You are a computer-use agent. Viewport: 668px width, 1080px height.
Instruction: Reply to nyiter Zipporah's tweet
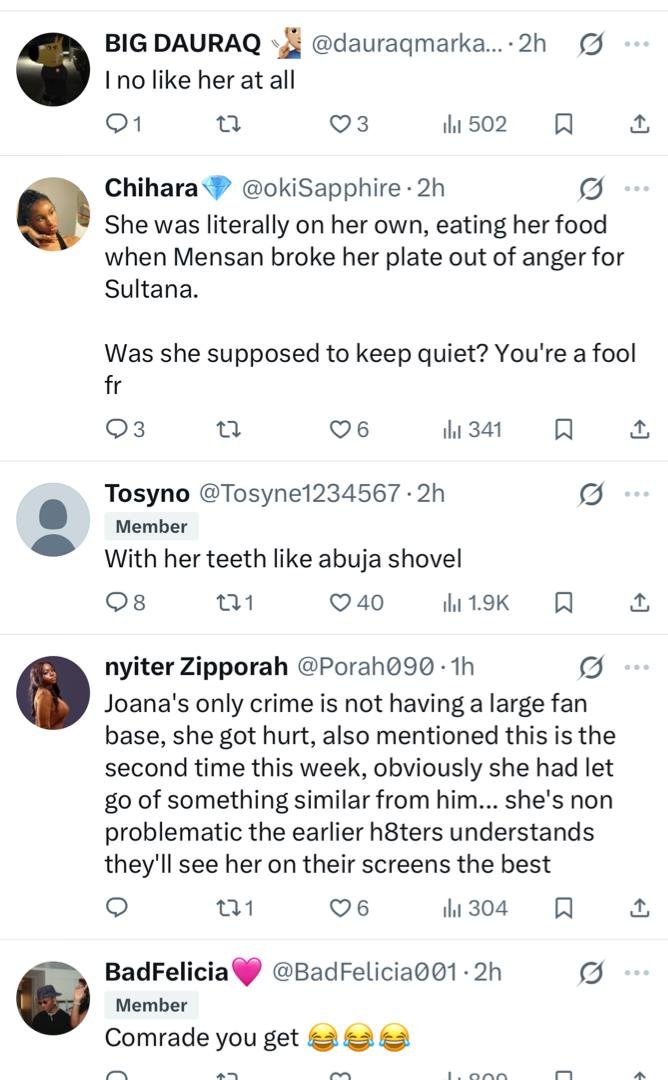pos(117,908)
